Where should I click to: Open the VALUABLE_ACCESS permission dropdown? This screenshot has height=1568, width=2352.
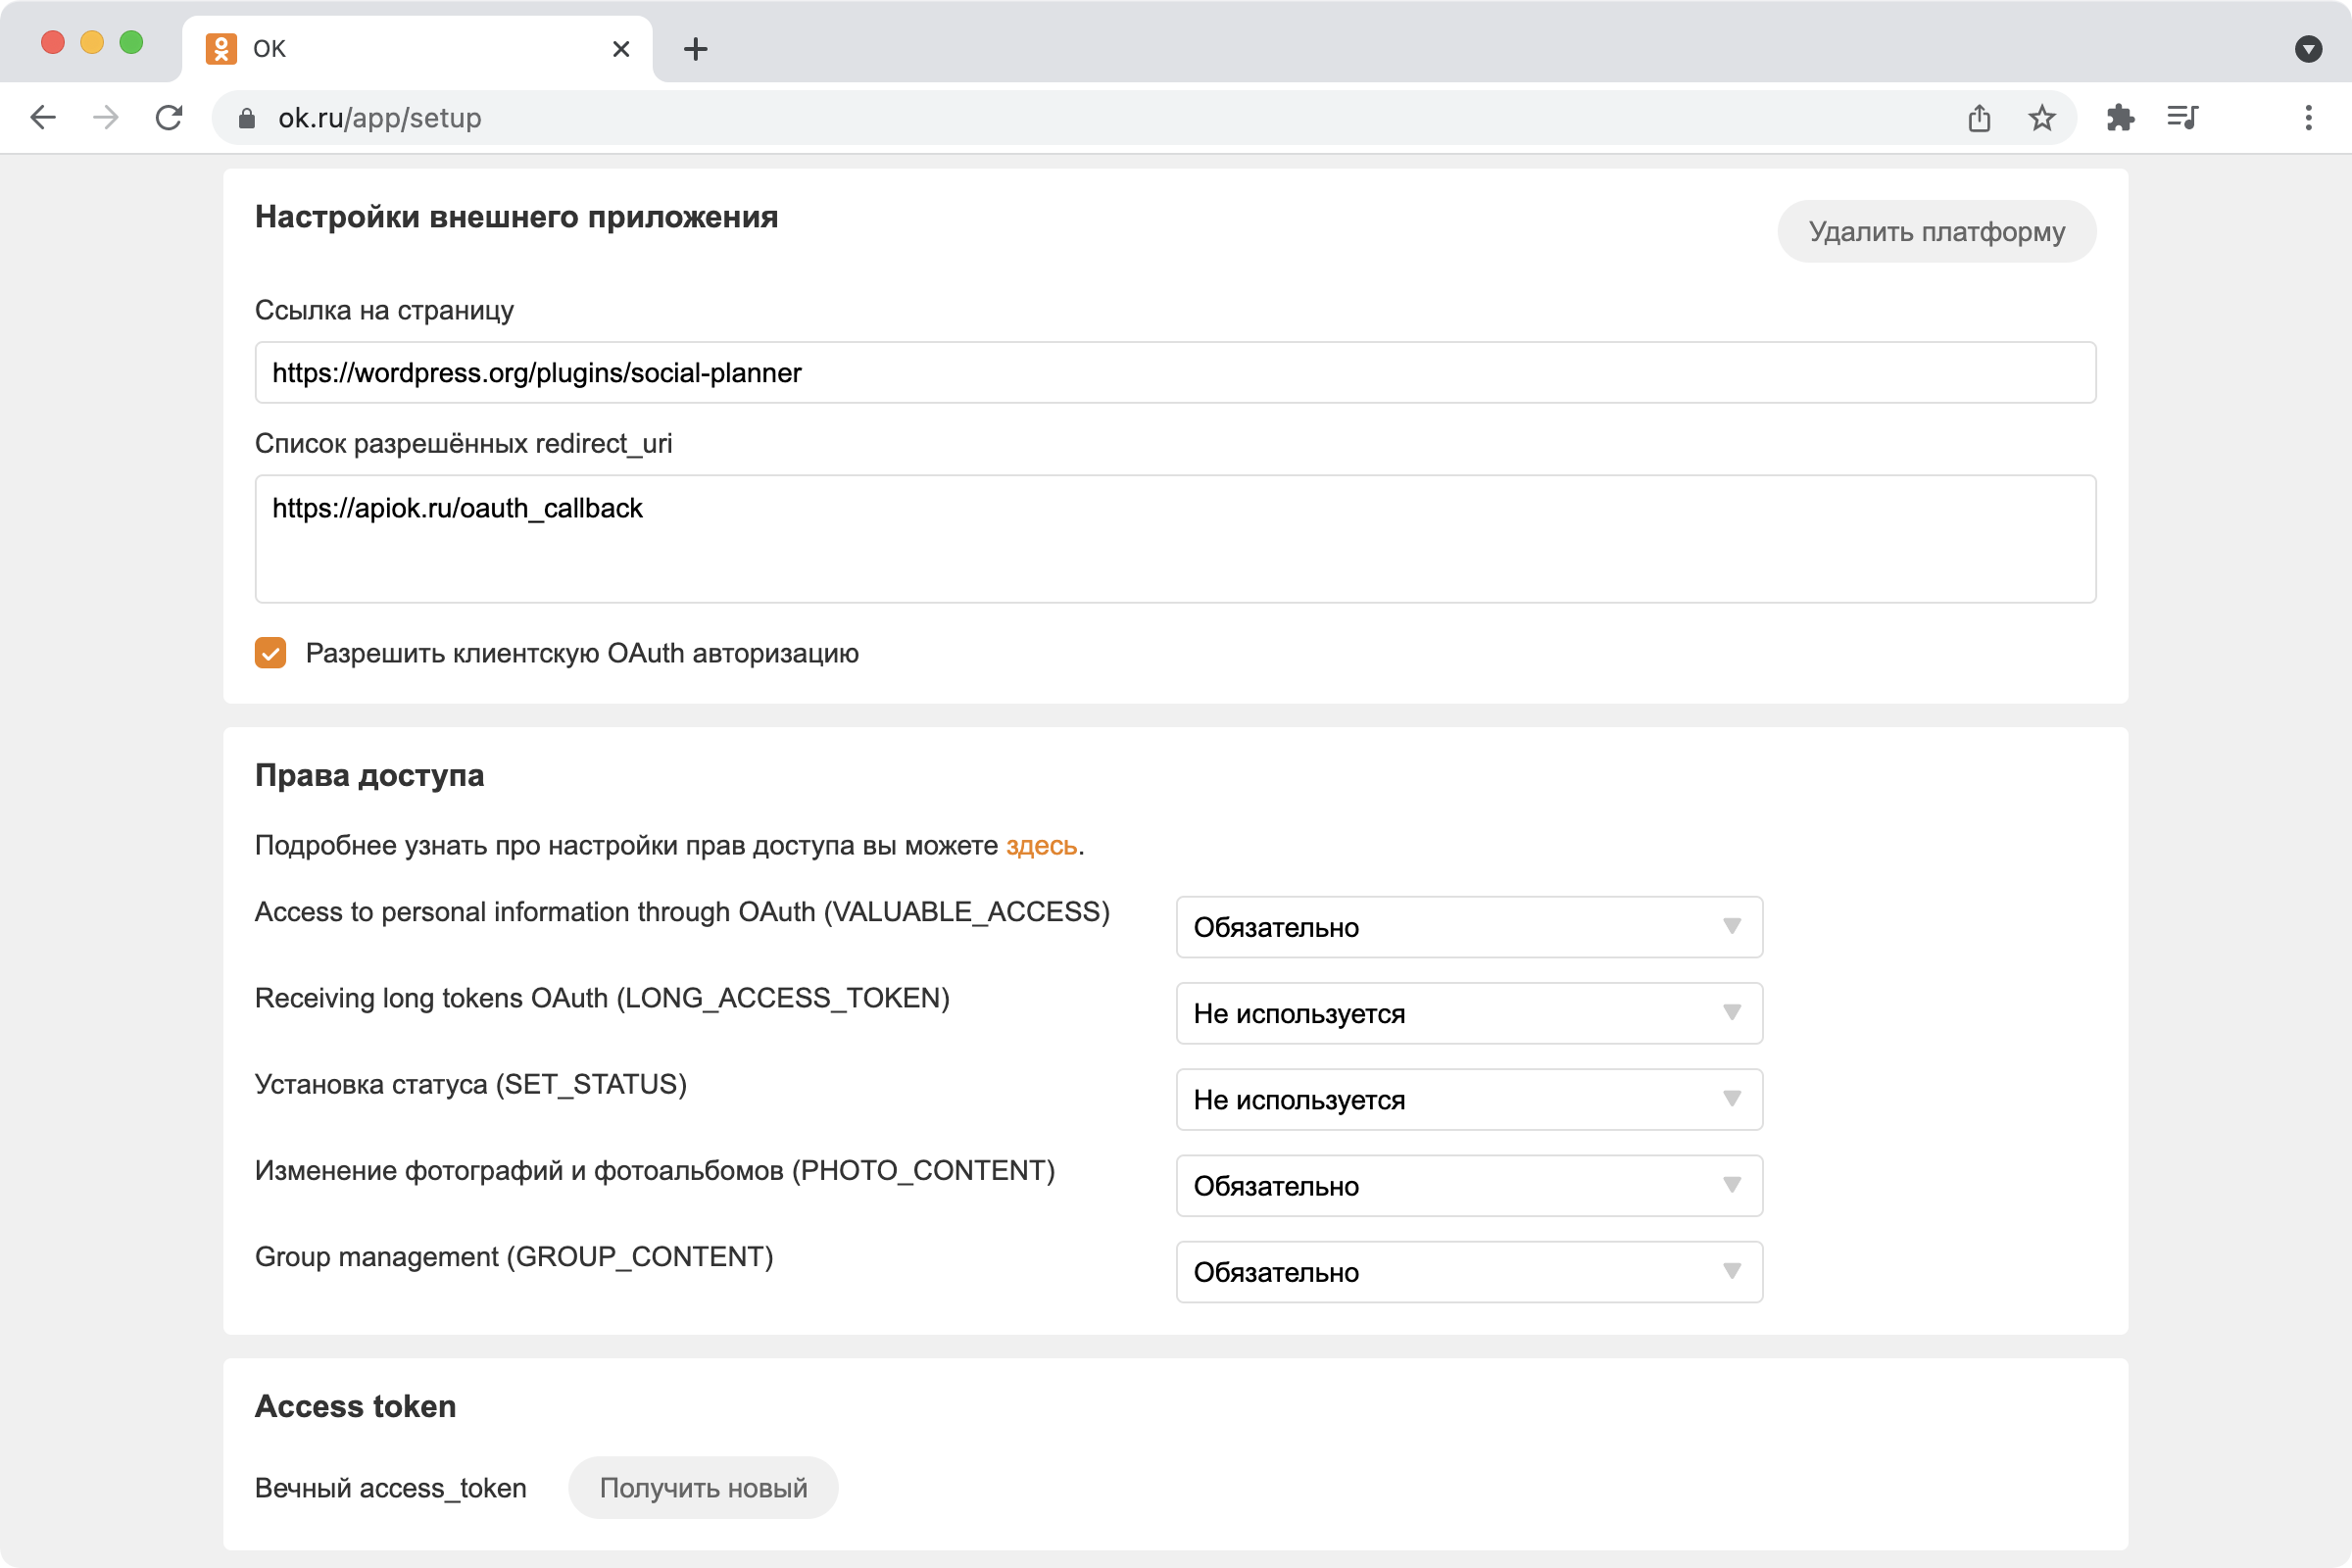(1469, 927)
